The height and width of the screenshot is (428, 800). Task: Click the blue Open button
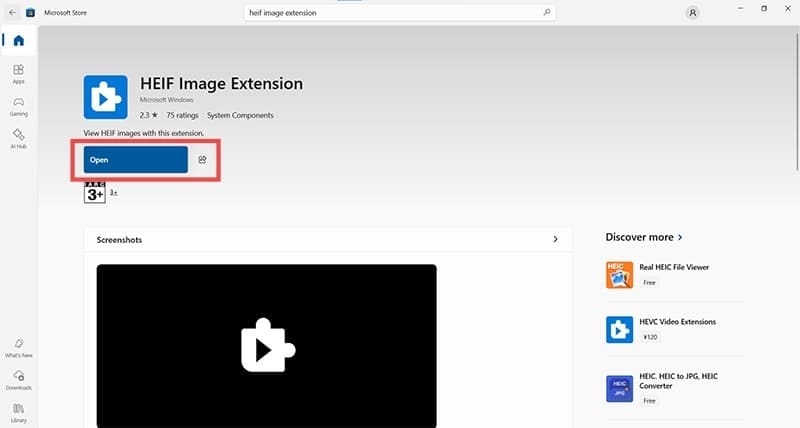tap(136, 160)
